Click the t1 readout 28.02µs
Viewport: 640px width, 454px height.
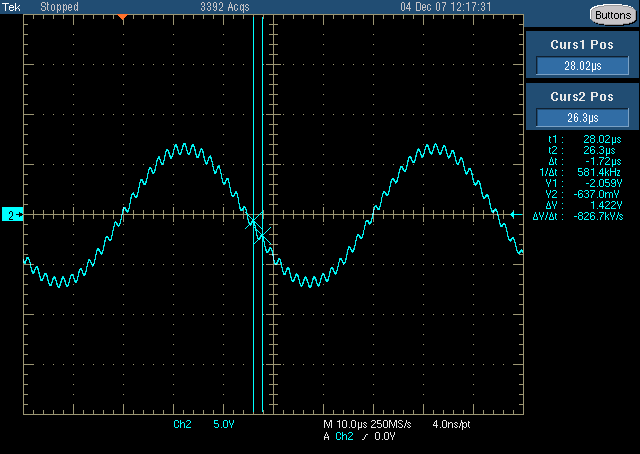(x=602, y=140)
